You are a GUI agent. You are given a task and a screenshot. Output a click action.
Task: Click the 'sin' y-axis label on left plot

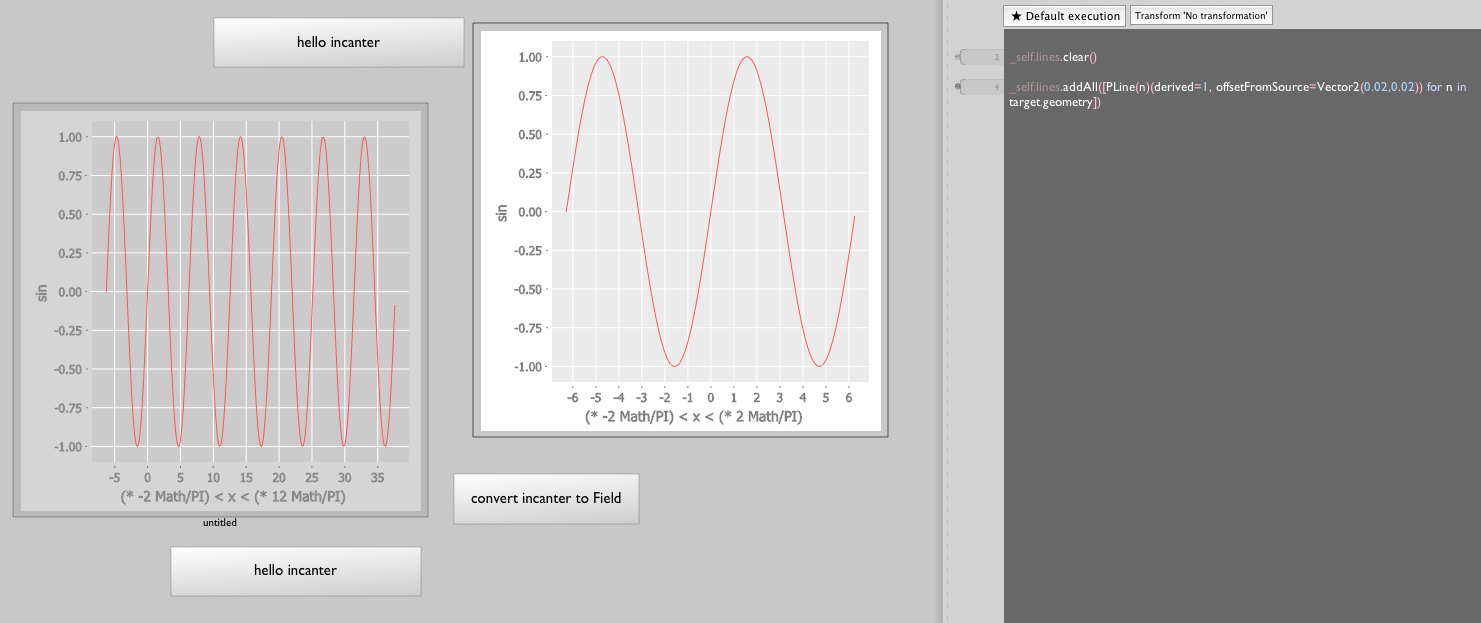pyautogui.click(x=42, y=292)
